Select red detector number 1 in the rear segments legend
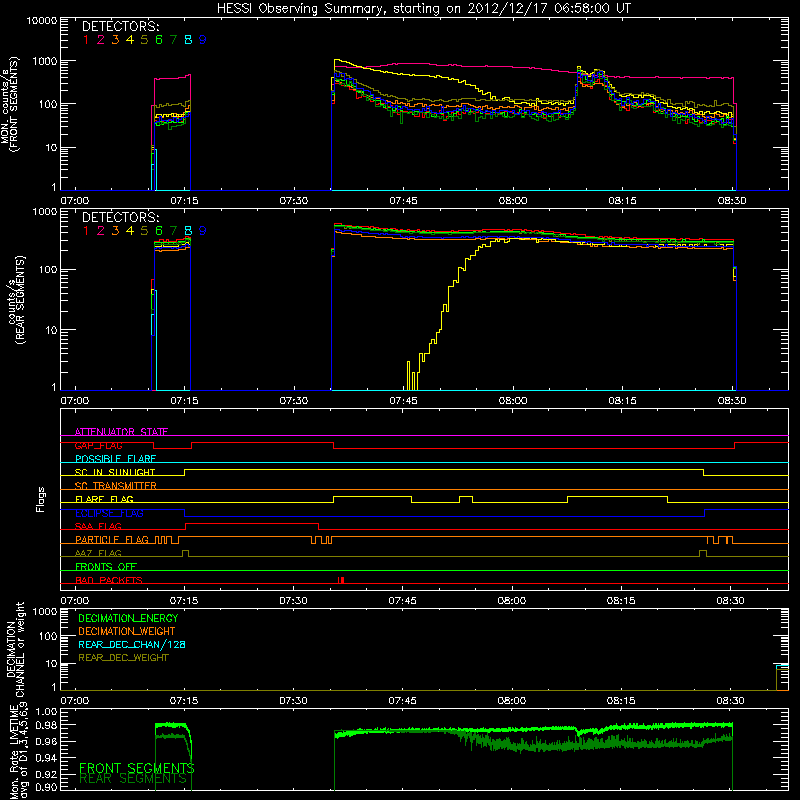 [86, 231]
